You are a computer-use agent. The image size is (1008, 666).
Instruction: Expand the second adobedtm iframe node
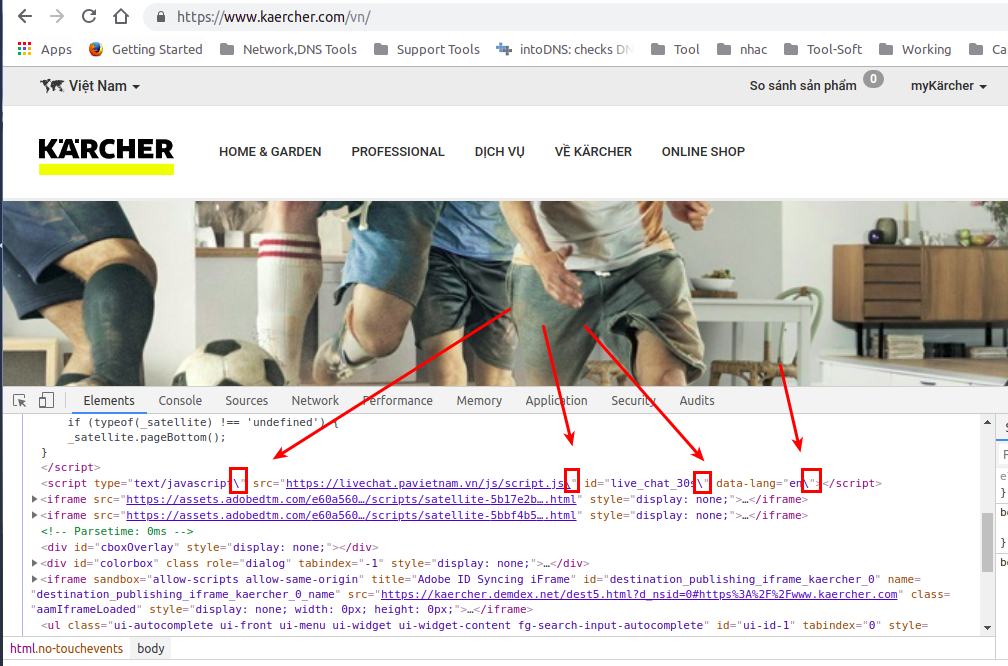(x=34, y=515)
